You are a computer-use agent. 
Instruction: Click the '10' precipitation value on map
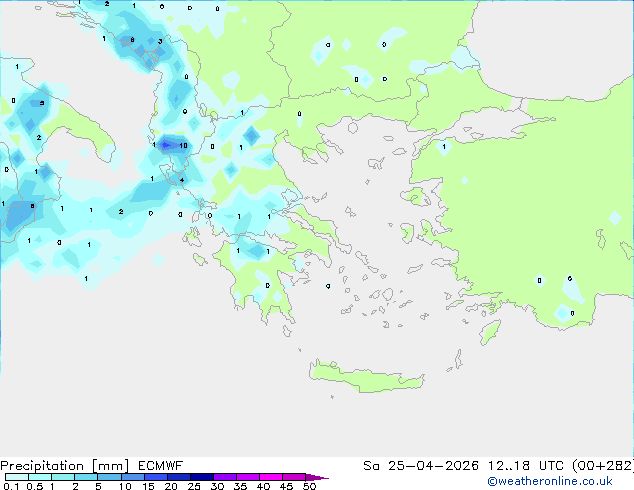[183, 146]
